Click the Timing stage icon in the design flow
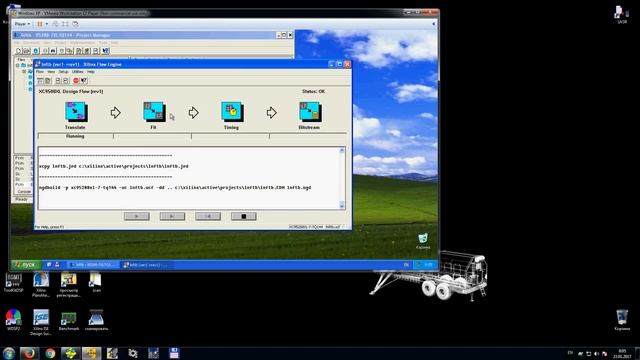 pyautogui.click(x=232, y=112)
